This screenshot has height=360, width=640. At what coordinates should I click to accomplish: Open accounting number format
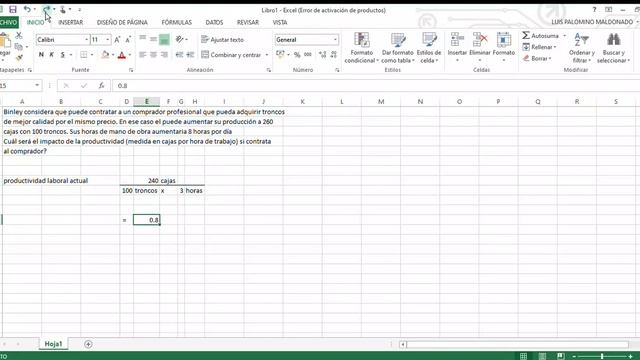click(280, 55)
